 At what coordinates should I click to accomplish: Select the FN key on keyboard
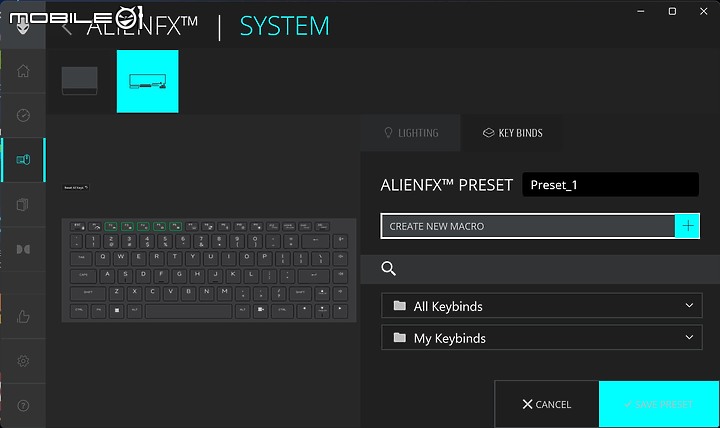click(x=99, y=310)
